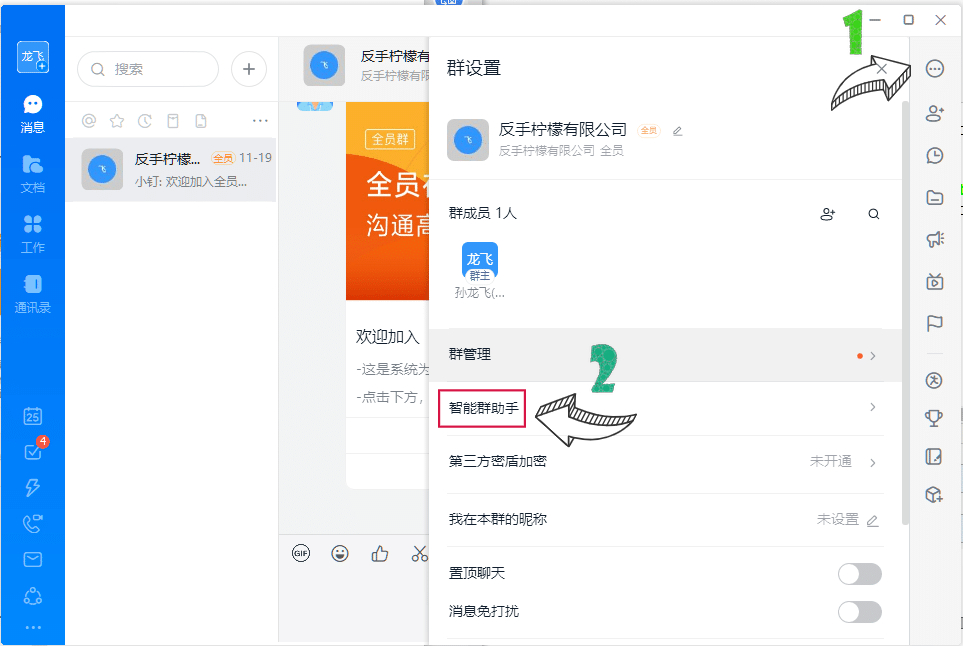Click the cube plus icon in right toolbar

tap(934, 494)
